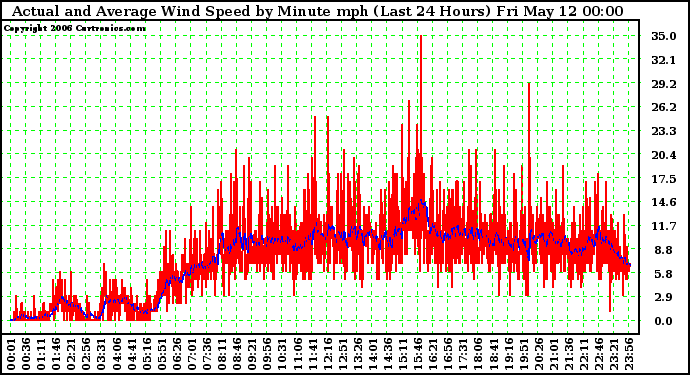Click the 0.0 y-axis label
The width and height of the screenshot is (690, 375).
664,321
